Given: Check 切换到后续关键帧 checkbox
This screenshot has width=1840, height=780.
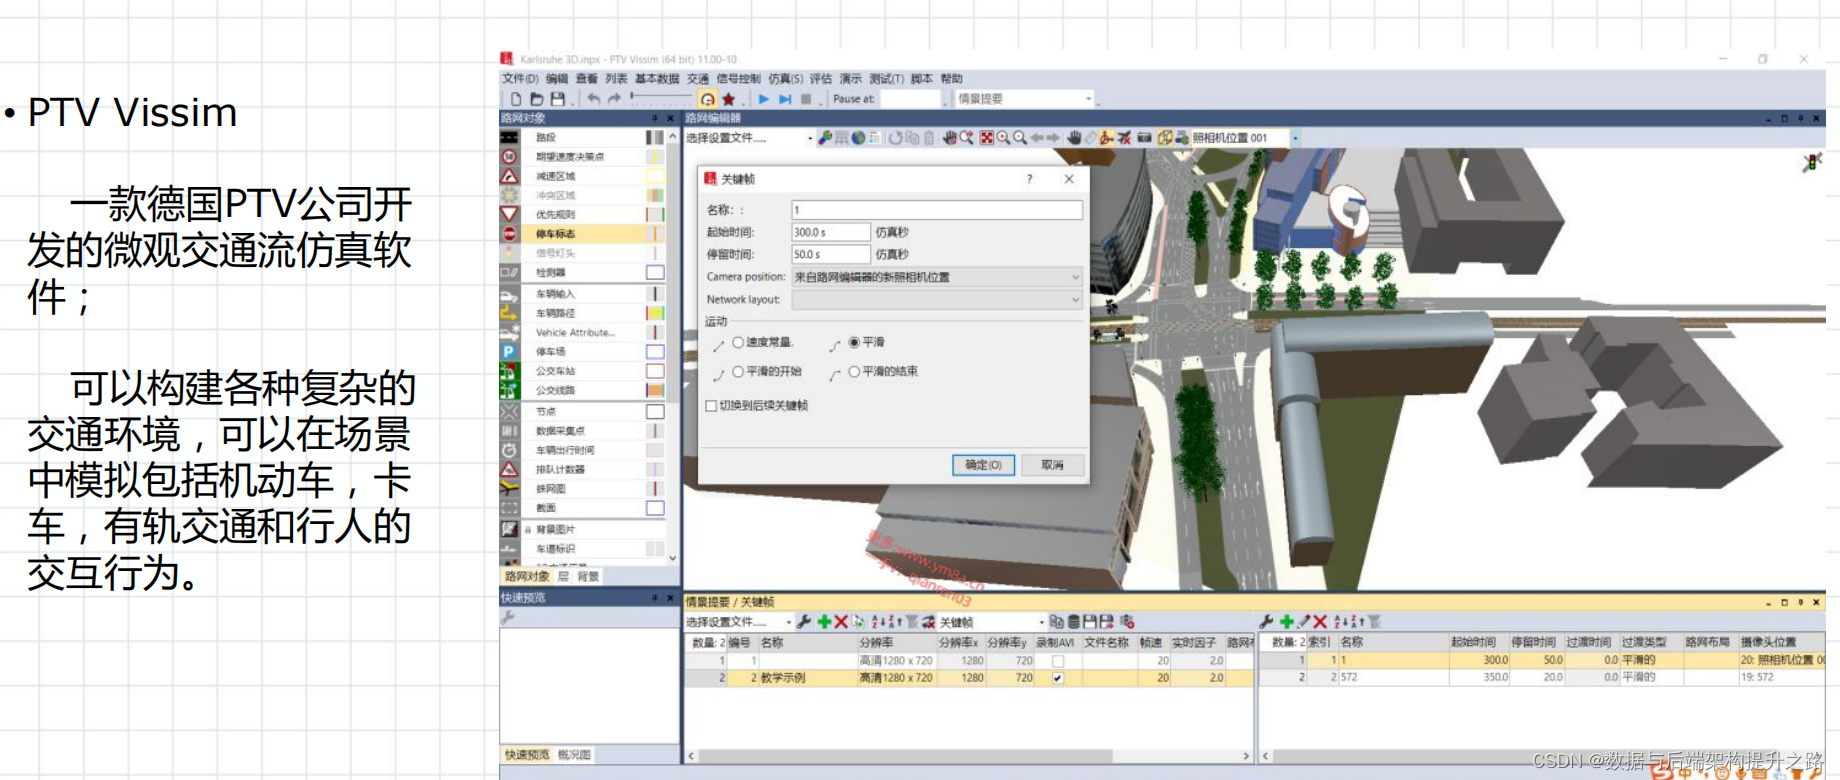Looking at the screenshot, I should coord(711,406).
